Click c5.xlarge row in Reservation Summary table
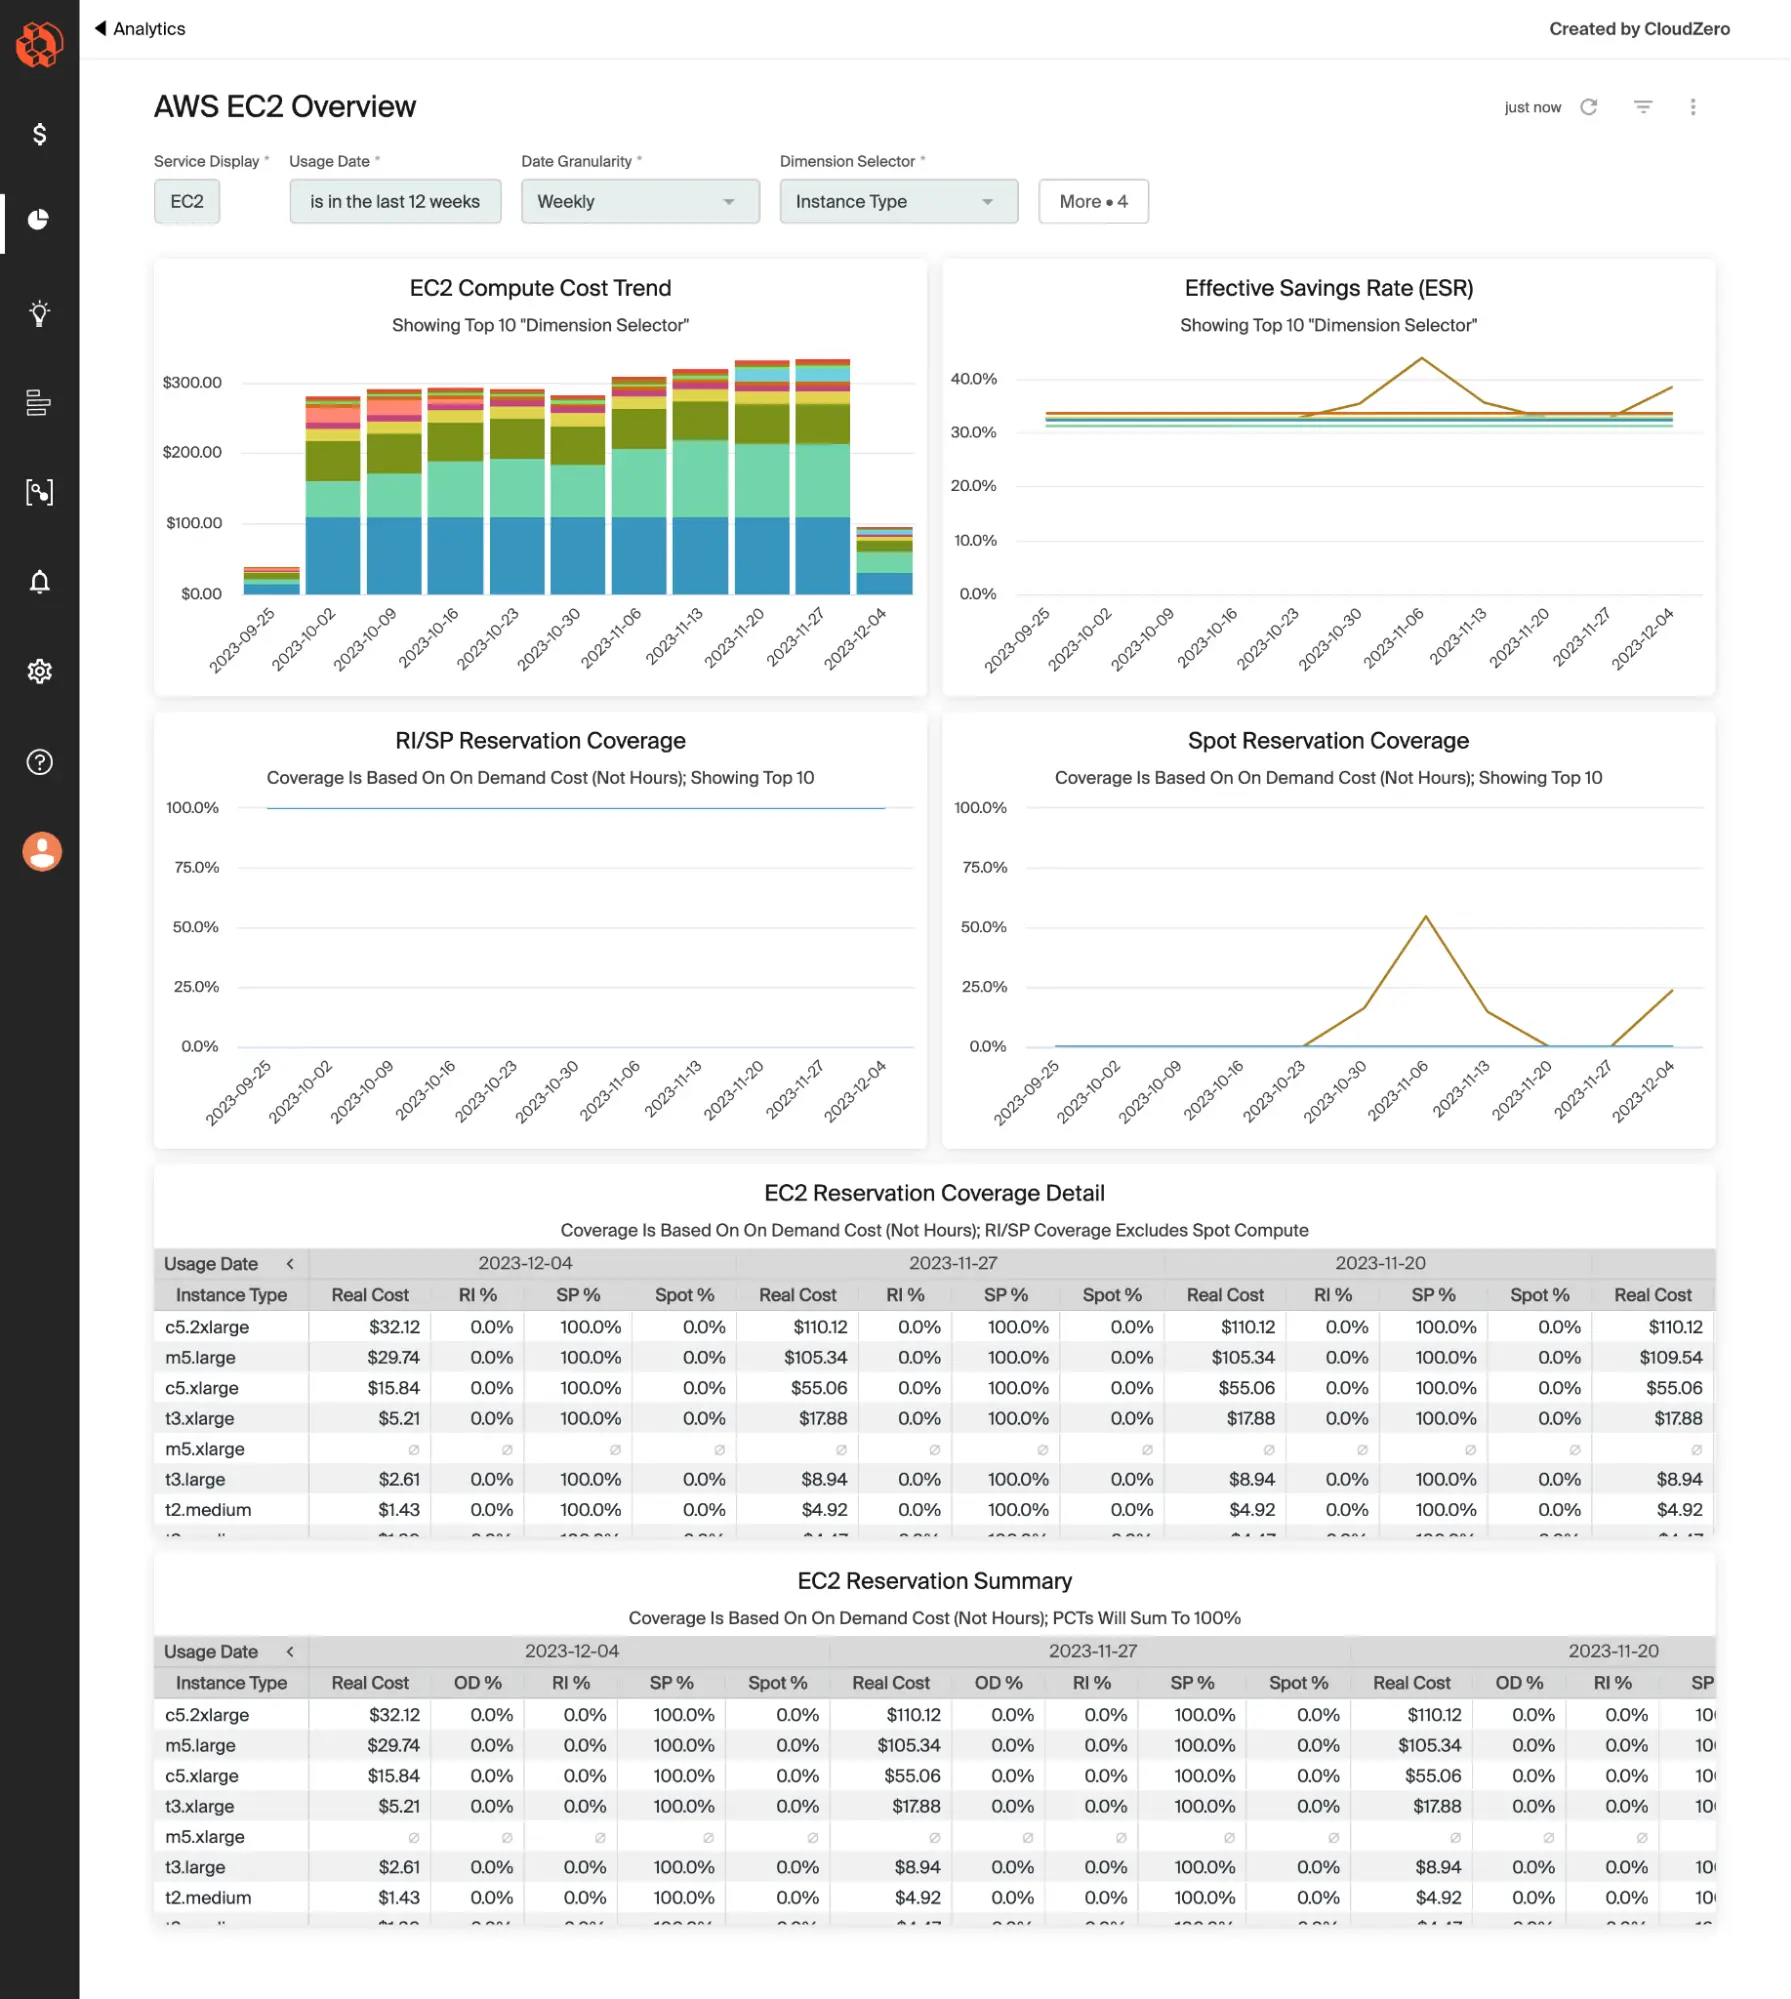The image size is (1791, 1999). 934,1776
